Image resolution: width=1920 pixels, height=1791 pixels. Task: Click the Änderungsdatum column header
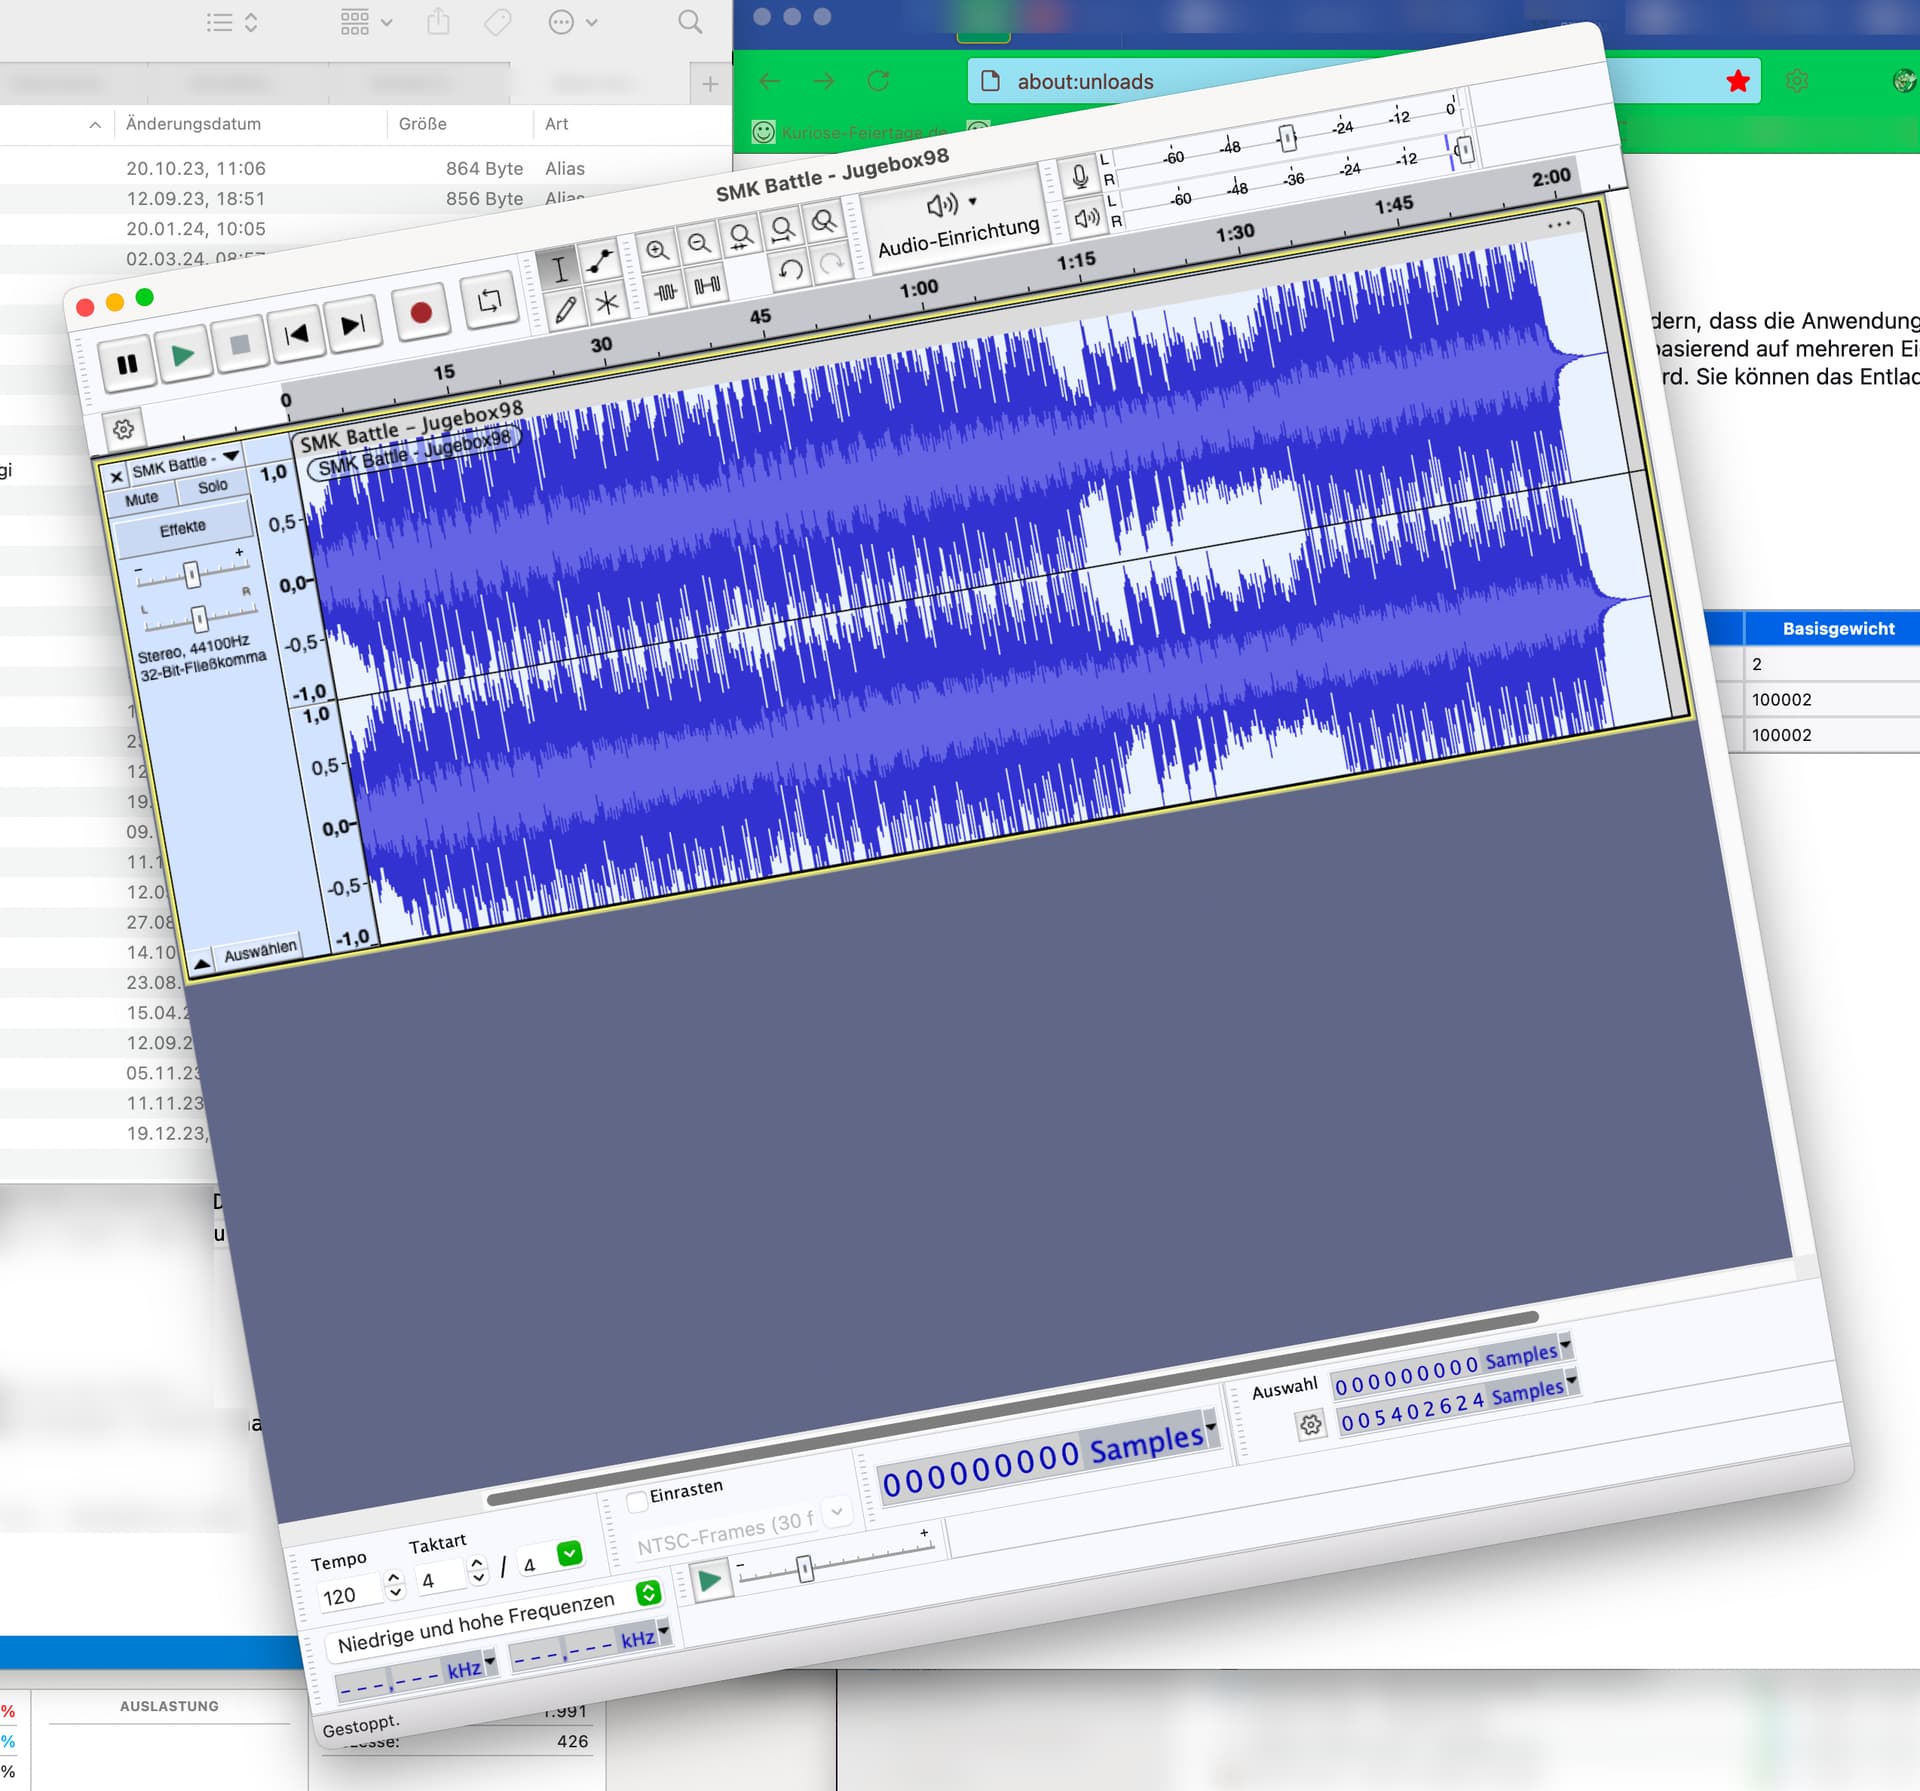(193, 124)
